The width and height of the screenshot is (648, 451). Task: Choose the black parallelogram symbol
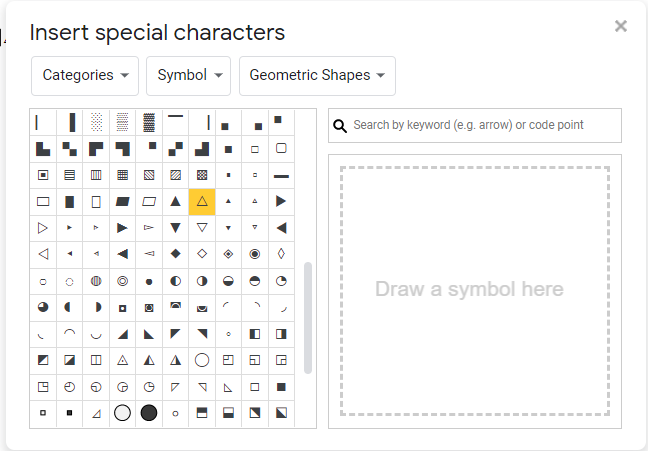(x=122, y=202)
